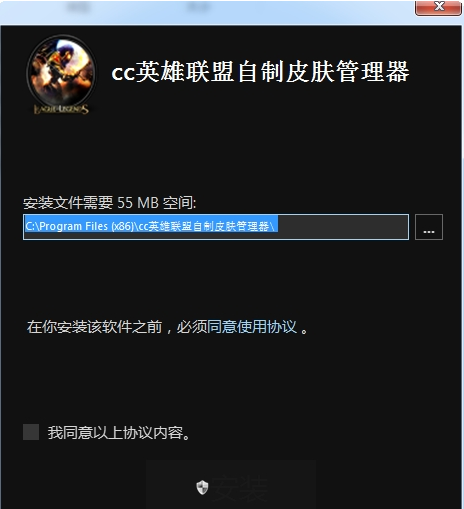Image resolution: width=464 pixels, height=509 pixels.
Task: Tick the agreement checkbox square
Action: click(x=31, y=432)
